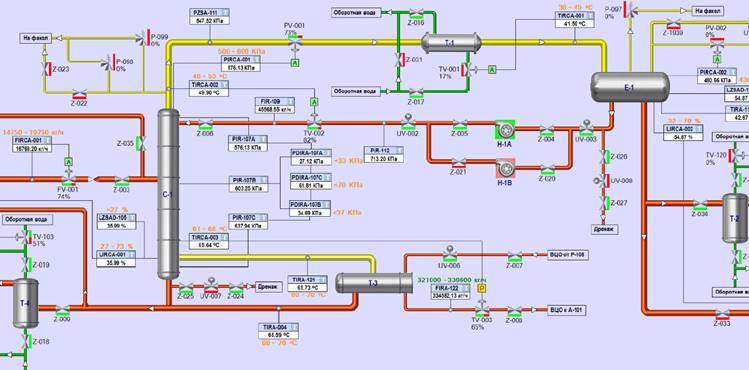Viewport: 749px width, 370px height.
Task: Toggle yellow P mode indicator near FIRA-122
Action: [x=482, y=288]
